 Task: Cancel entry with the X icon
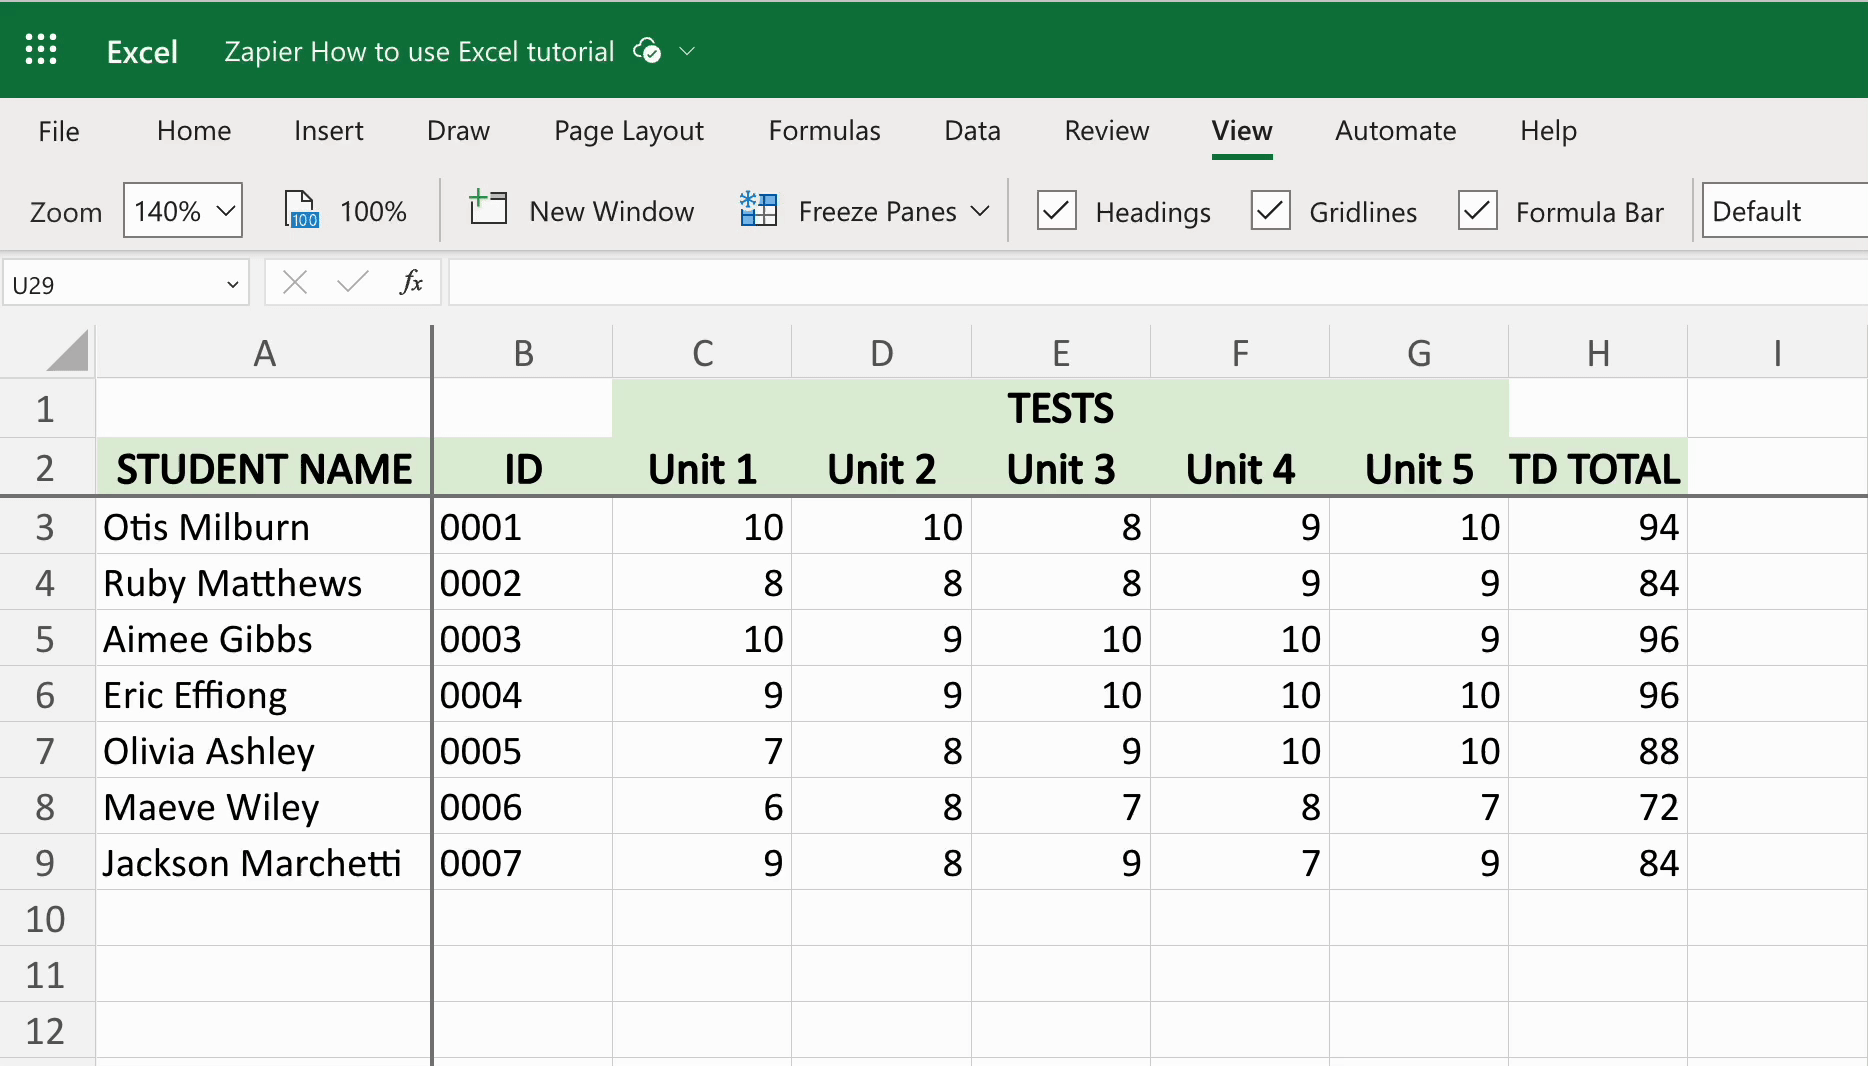(294, 282)
